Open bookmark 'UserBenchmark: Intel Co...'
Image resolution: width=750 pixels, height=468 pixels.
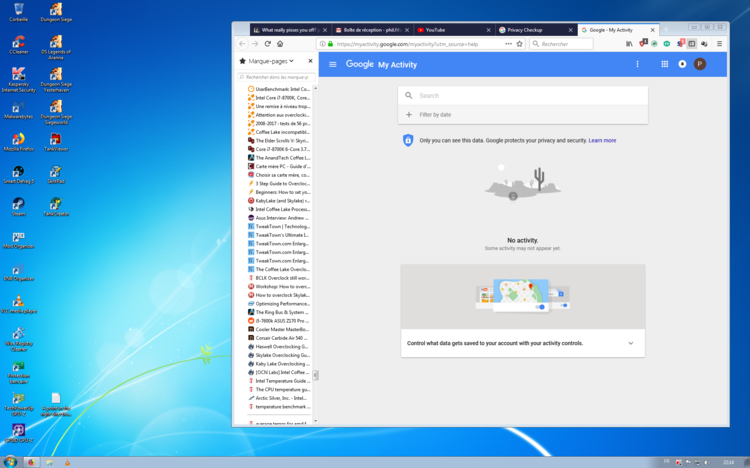tap(279, 89)
